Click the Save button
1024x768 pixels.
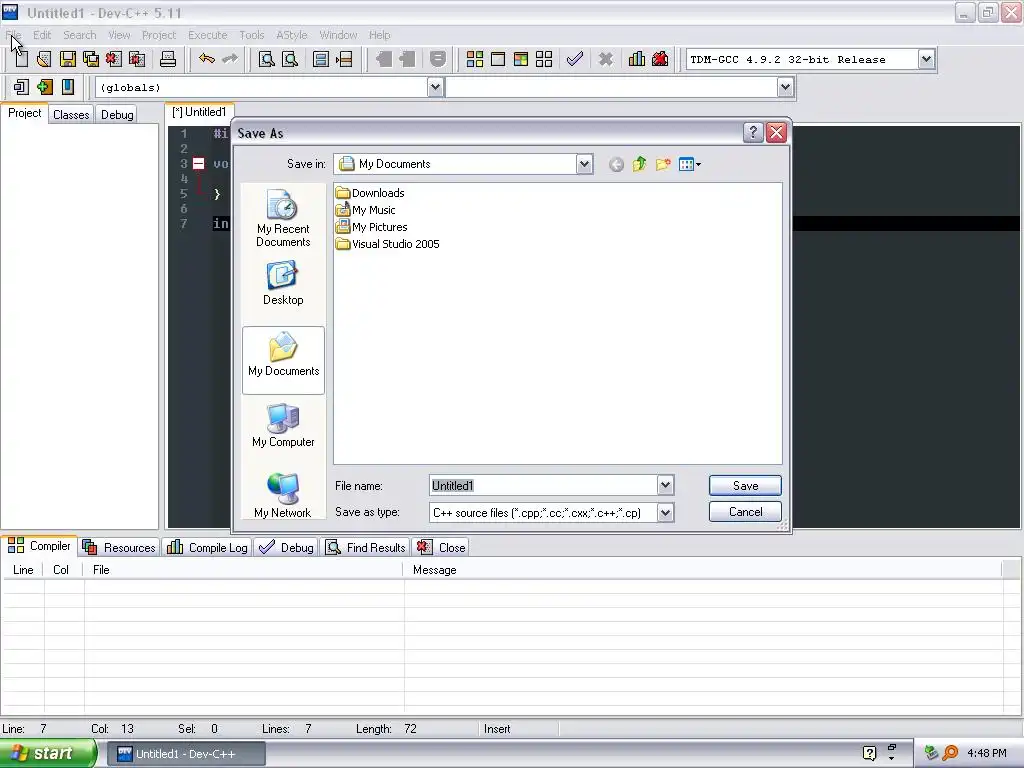[745, 486]
